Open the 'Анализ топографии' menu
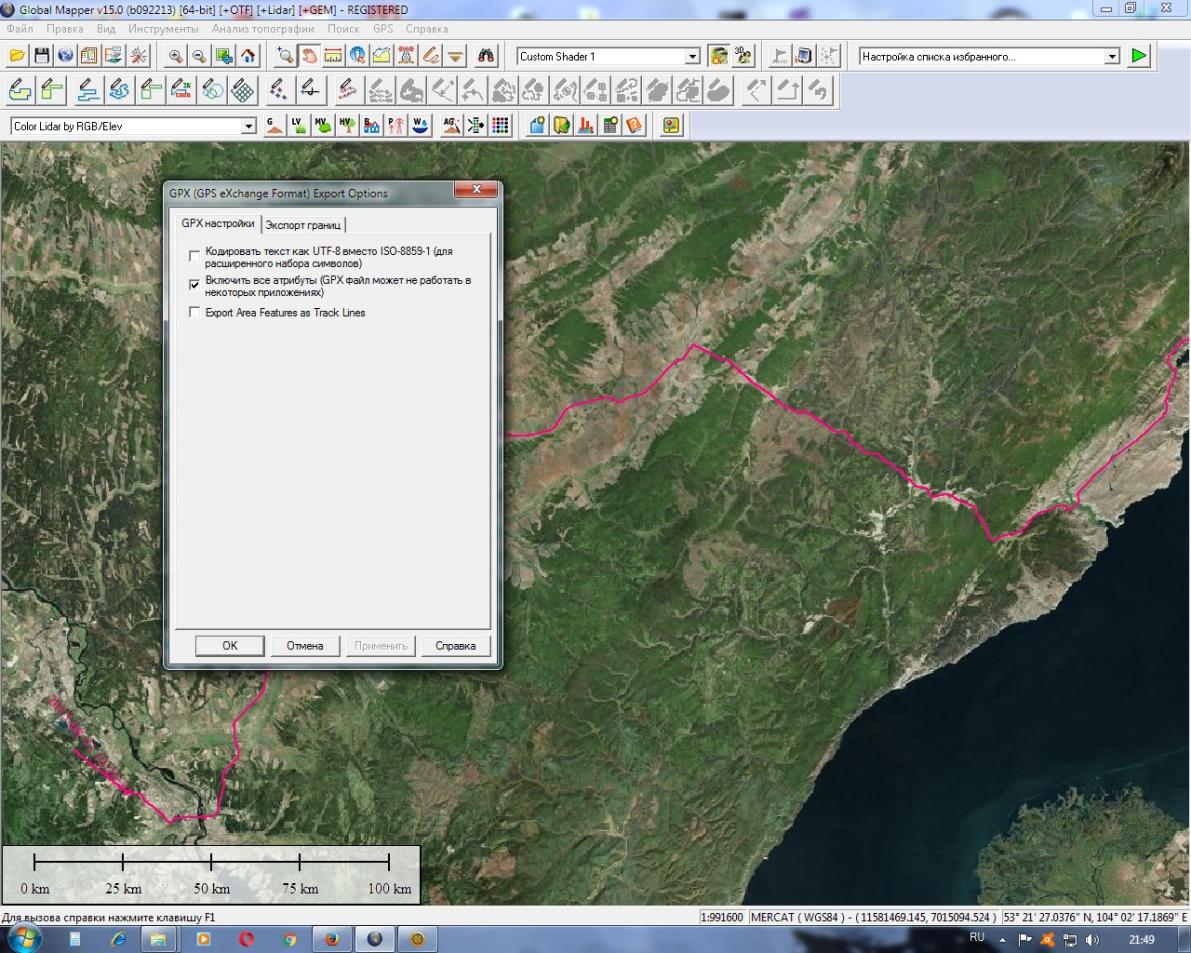 tap(262, 29)
